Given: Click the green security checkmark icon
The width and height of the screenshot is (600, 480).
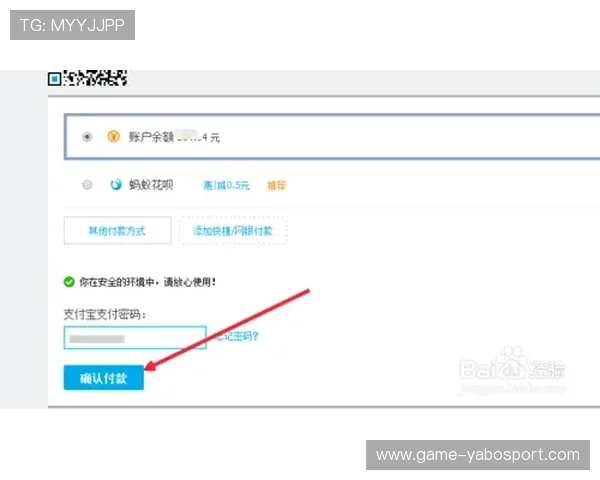Looking at the screenshot, I should [x=69, y=282].
